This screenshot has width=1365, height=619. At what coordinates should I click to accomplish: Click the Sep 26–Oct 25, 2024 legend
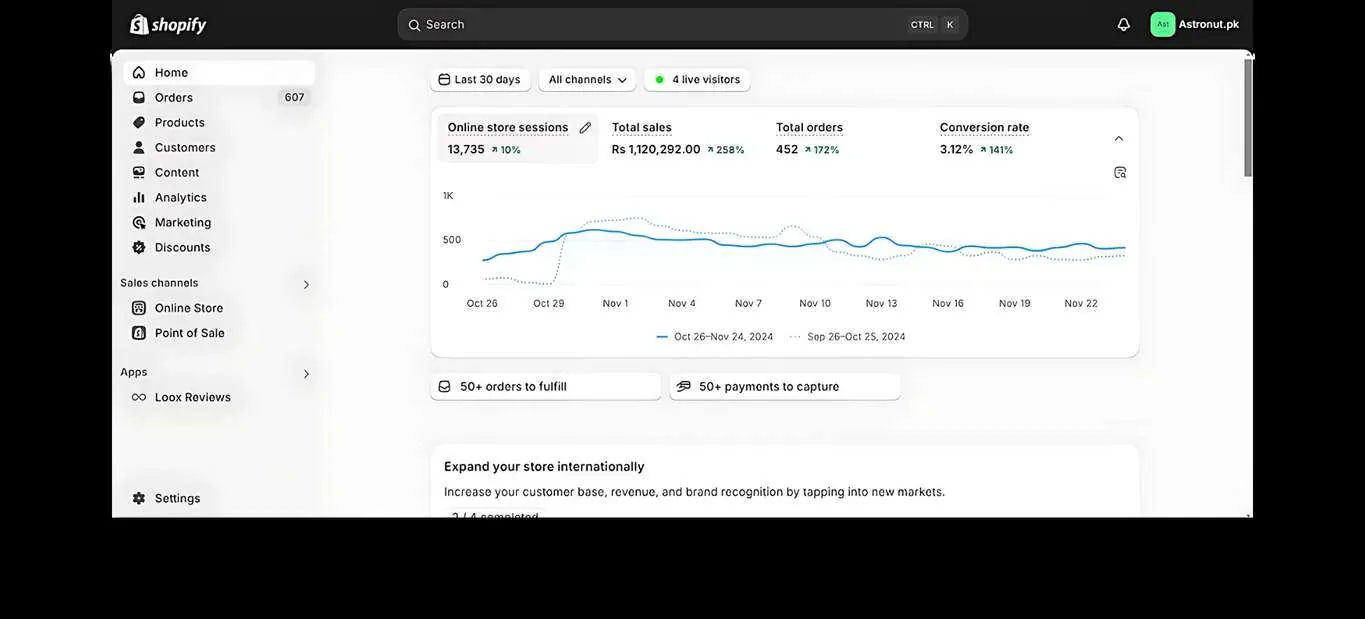coord(847,337)
